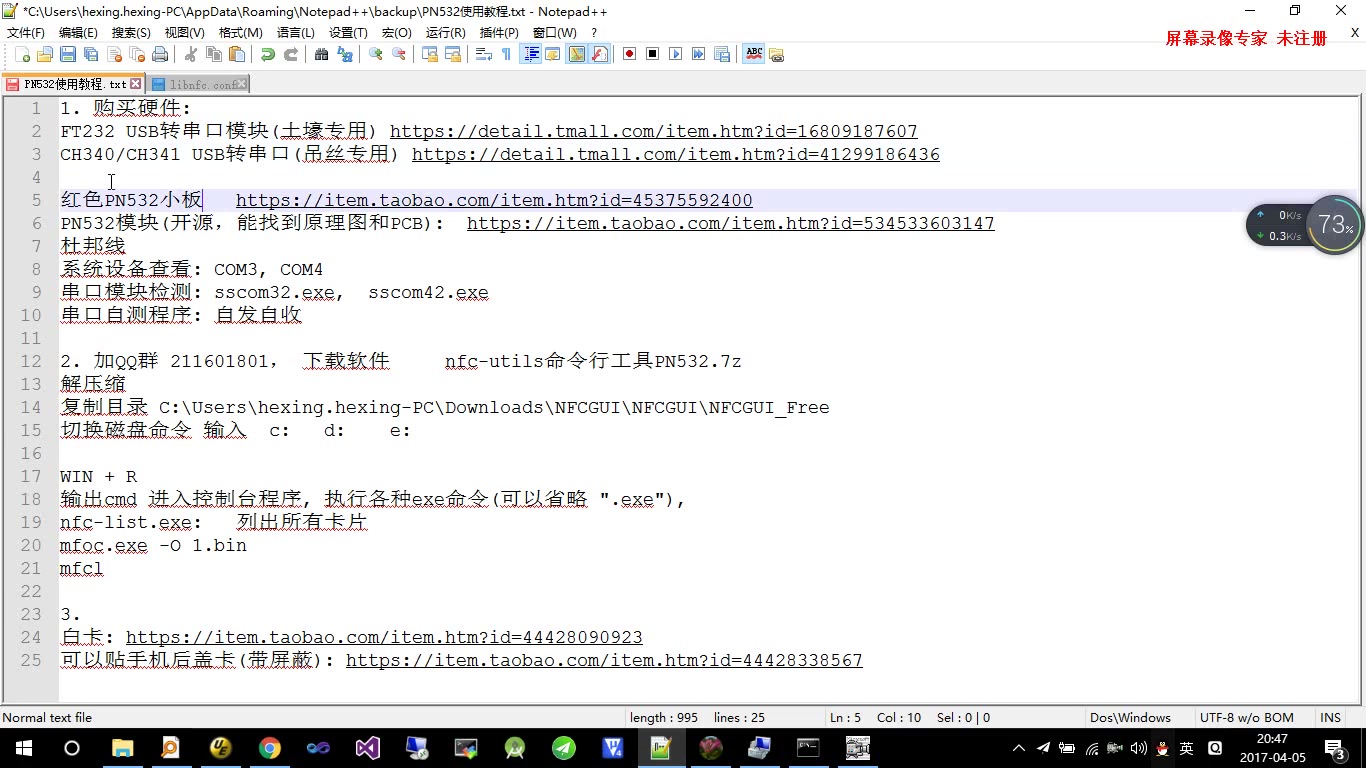Open Visual Studio from the taskbar
The image size is (1366, 768).
pos(367,748)
